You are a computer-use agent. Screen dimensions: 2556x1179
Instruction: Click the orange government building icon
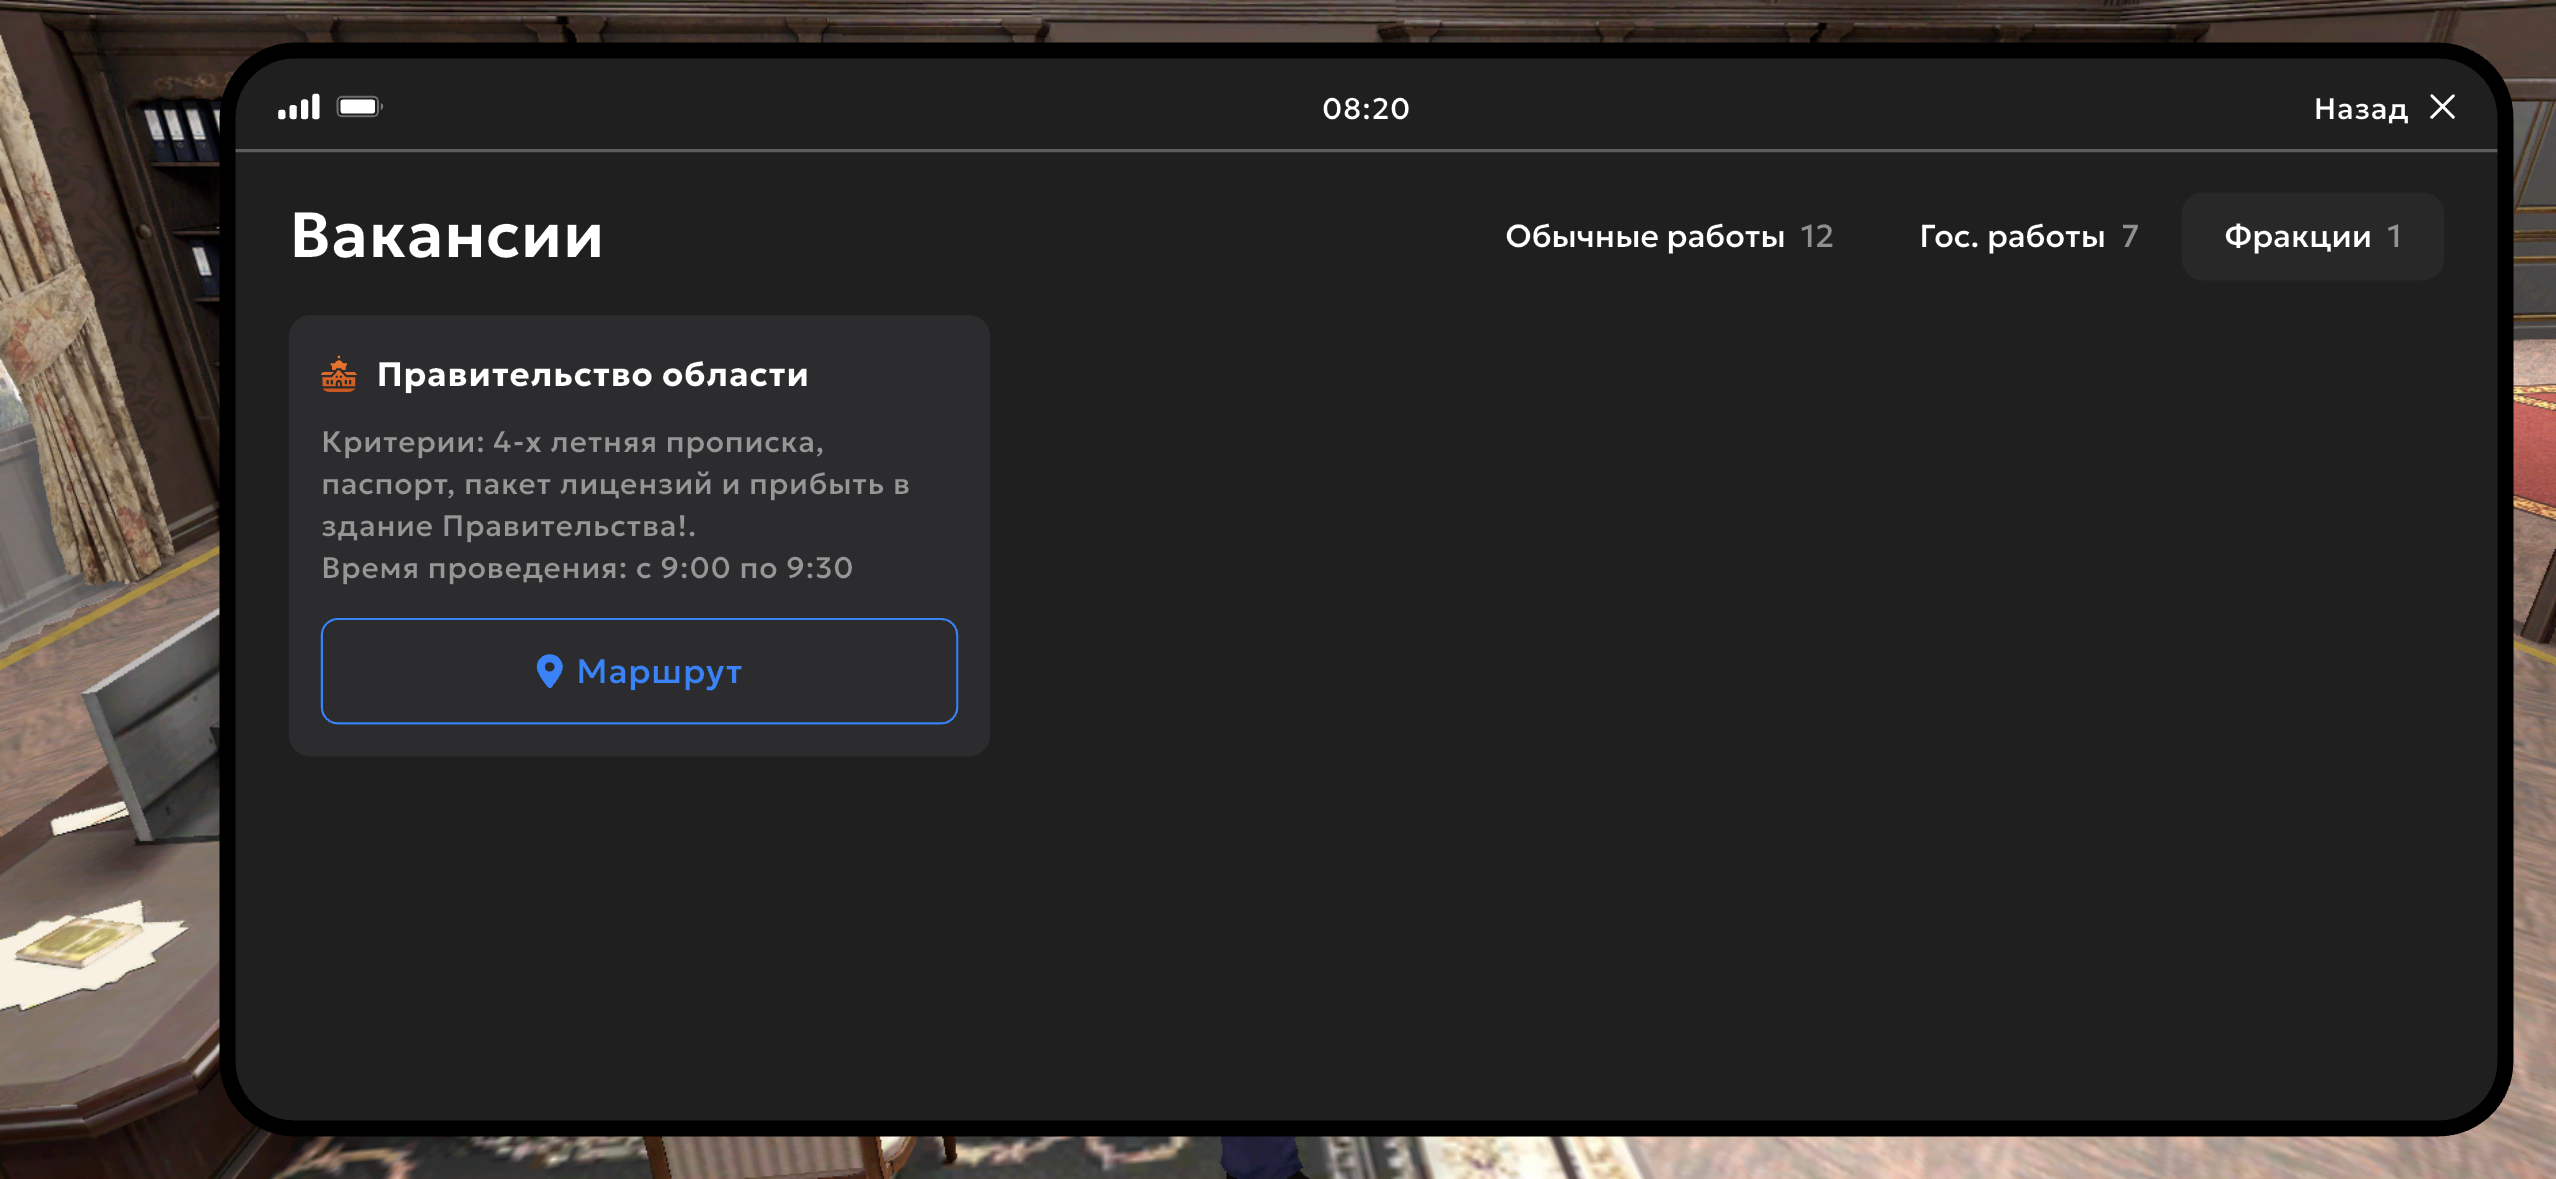339,375
